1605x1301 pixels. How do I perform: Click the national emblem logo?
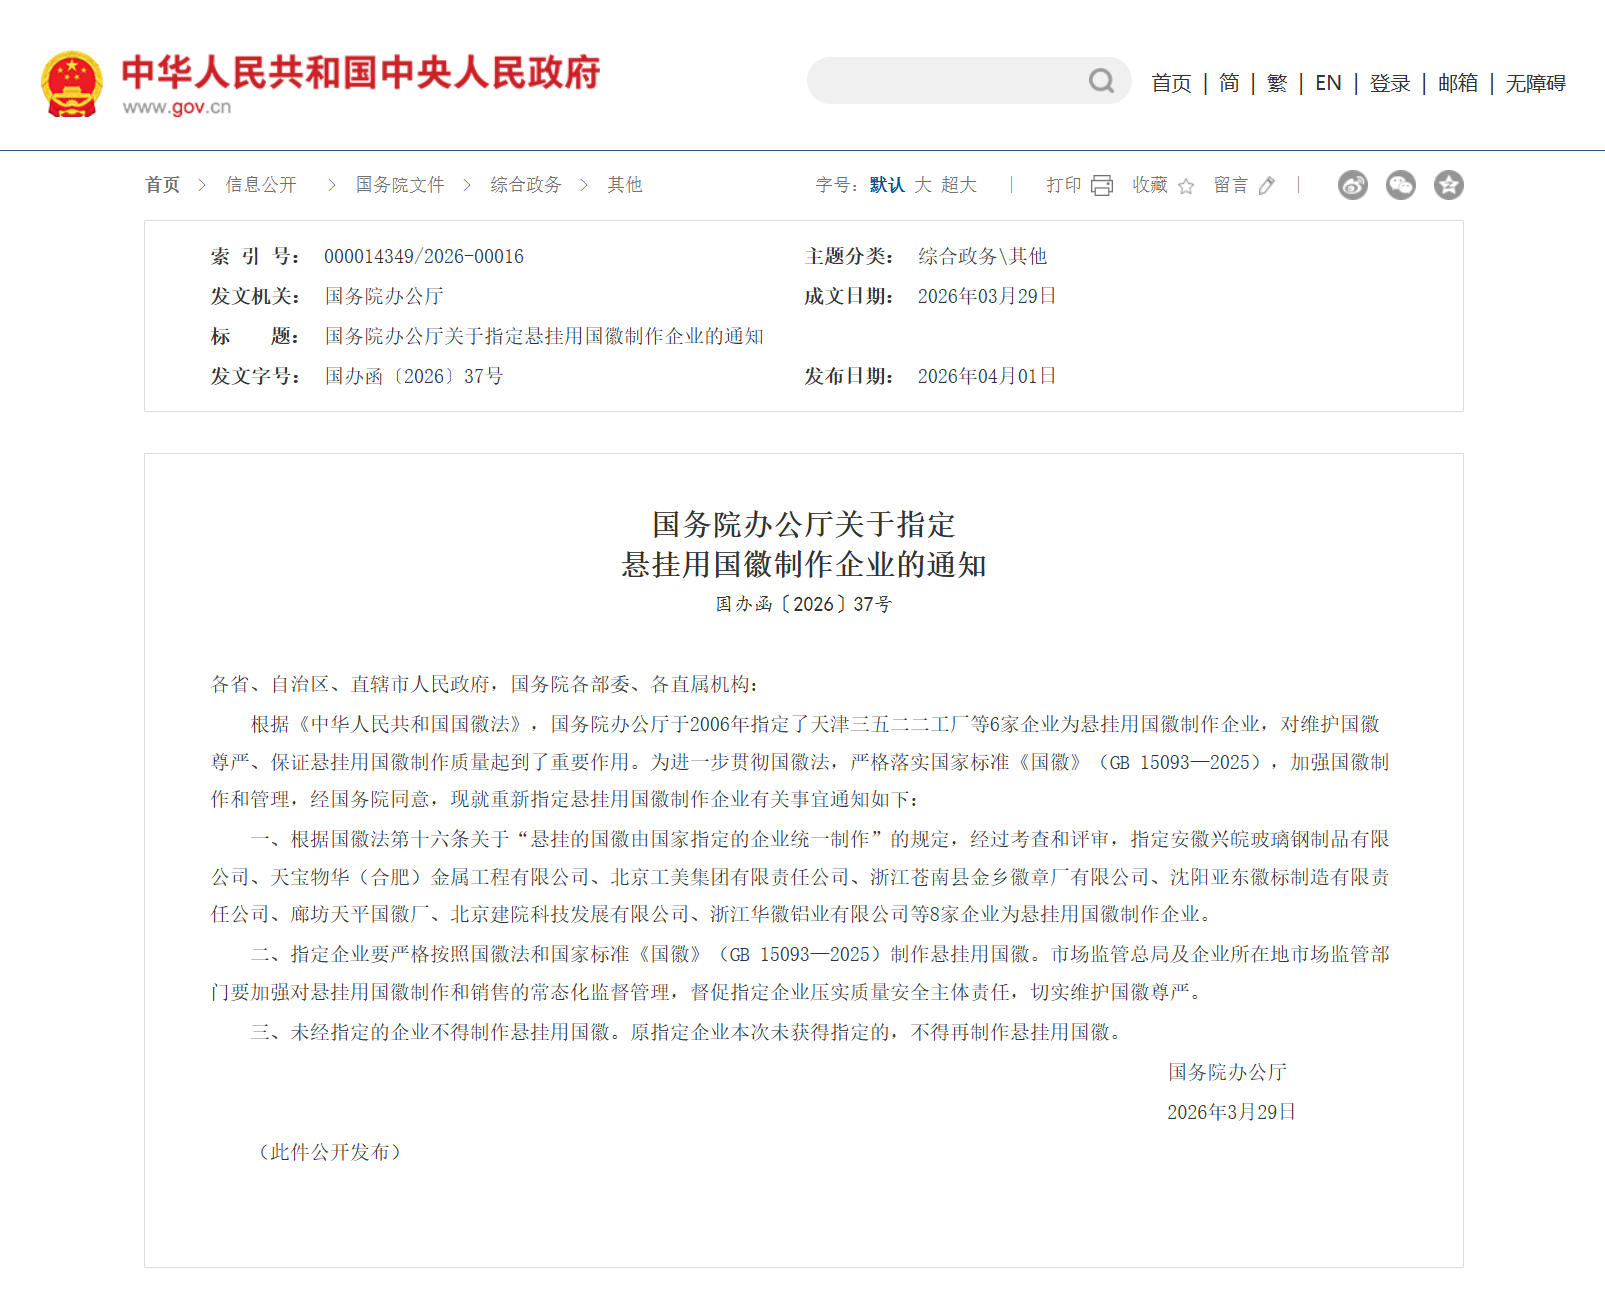click(72, 84)
